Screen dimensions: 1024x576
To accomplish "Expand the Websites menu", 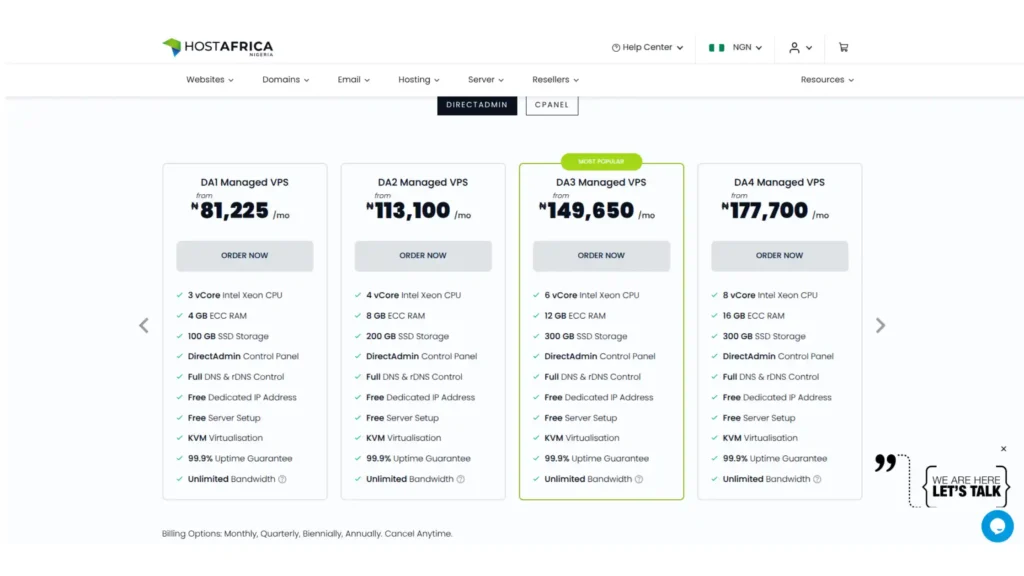I will (x=210, y=80).
